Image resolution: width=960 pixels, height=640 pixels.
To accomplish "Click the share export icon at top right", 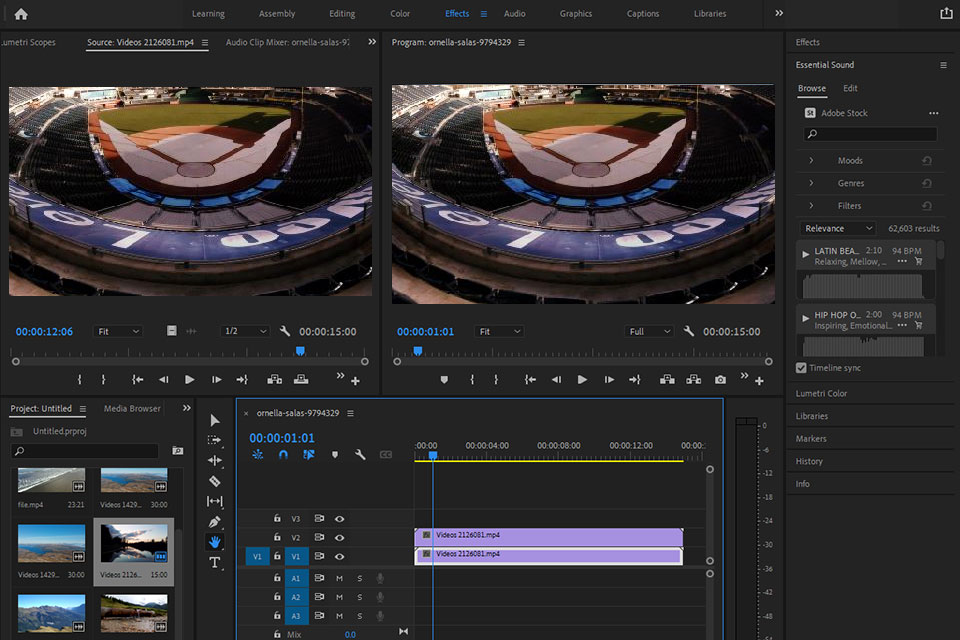I will tap(946, 14).
